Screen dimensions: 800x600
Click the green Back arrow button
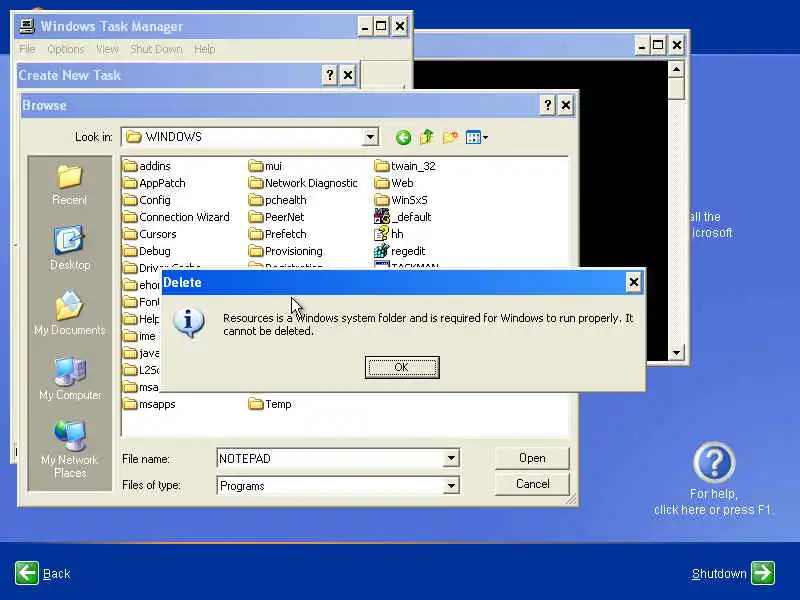[x=27, y=573]
